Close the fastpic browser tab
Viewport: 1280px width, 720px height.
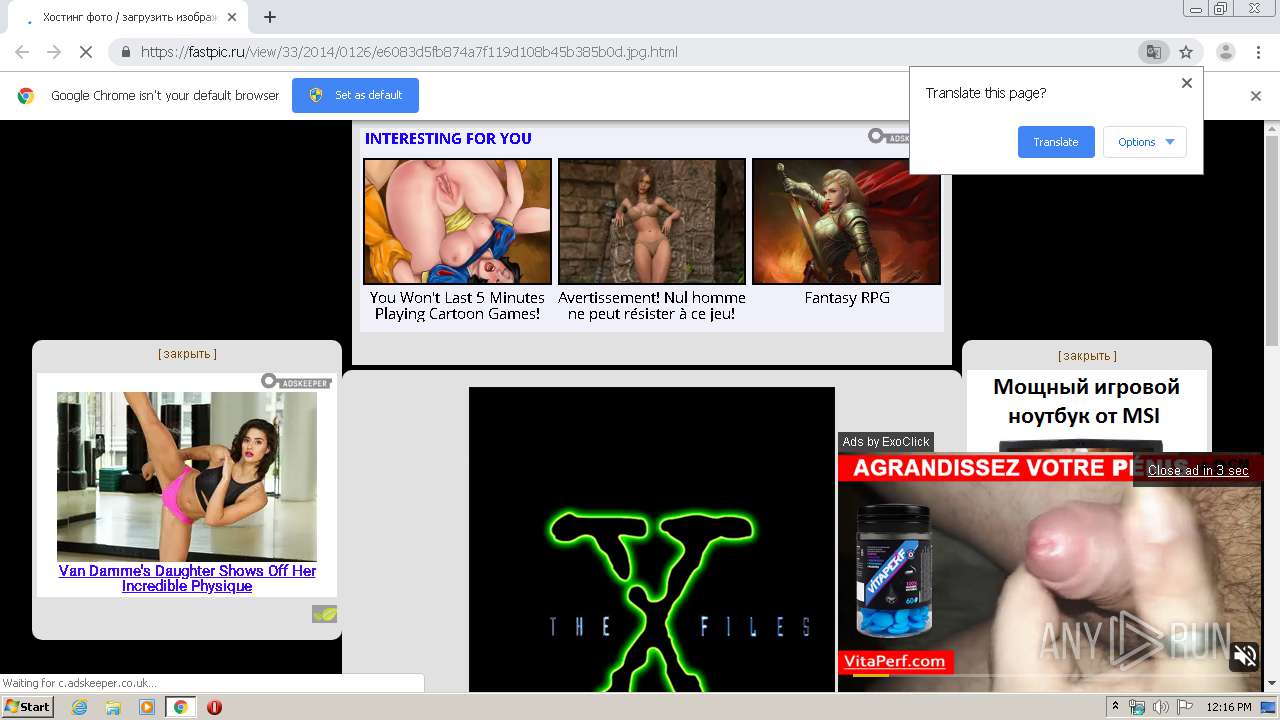coord(232,17)
